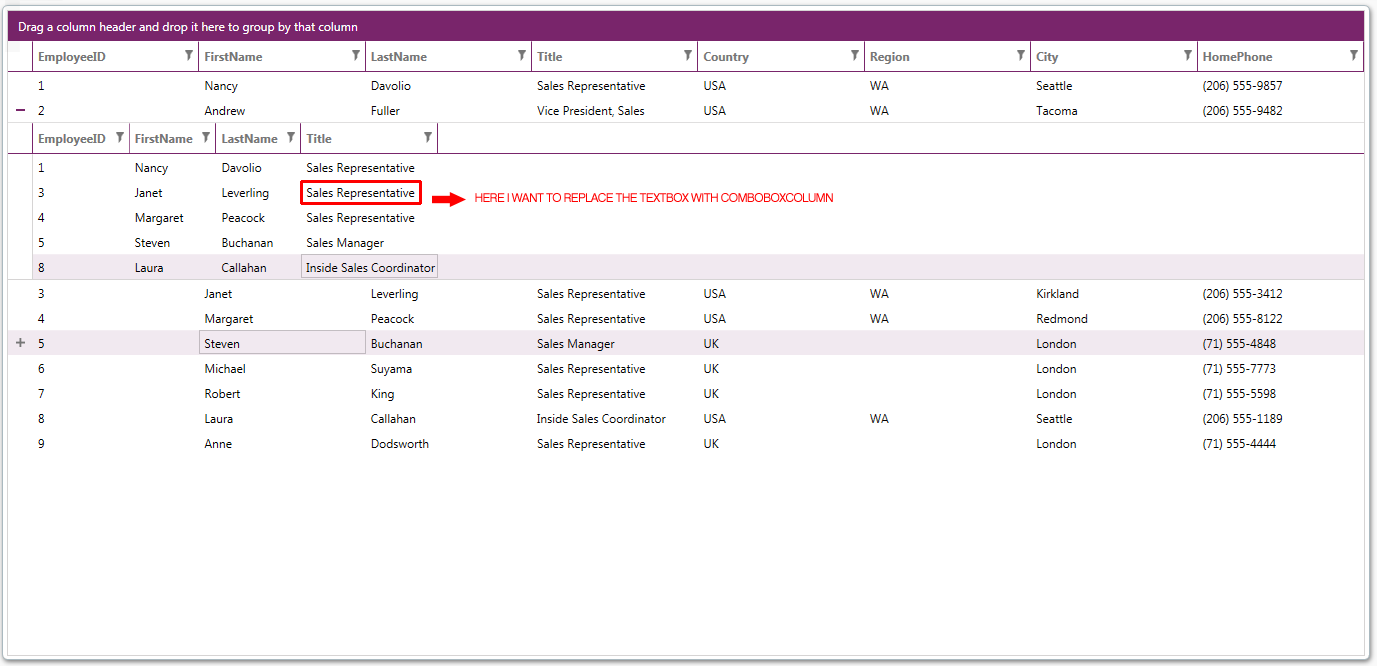Open filter for the main EmployeeID column
The image size is (1377, 666).
(x=189, y=56)
